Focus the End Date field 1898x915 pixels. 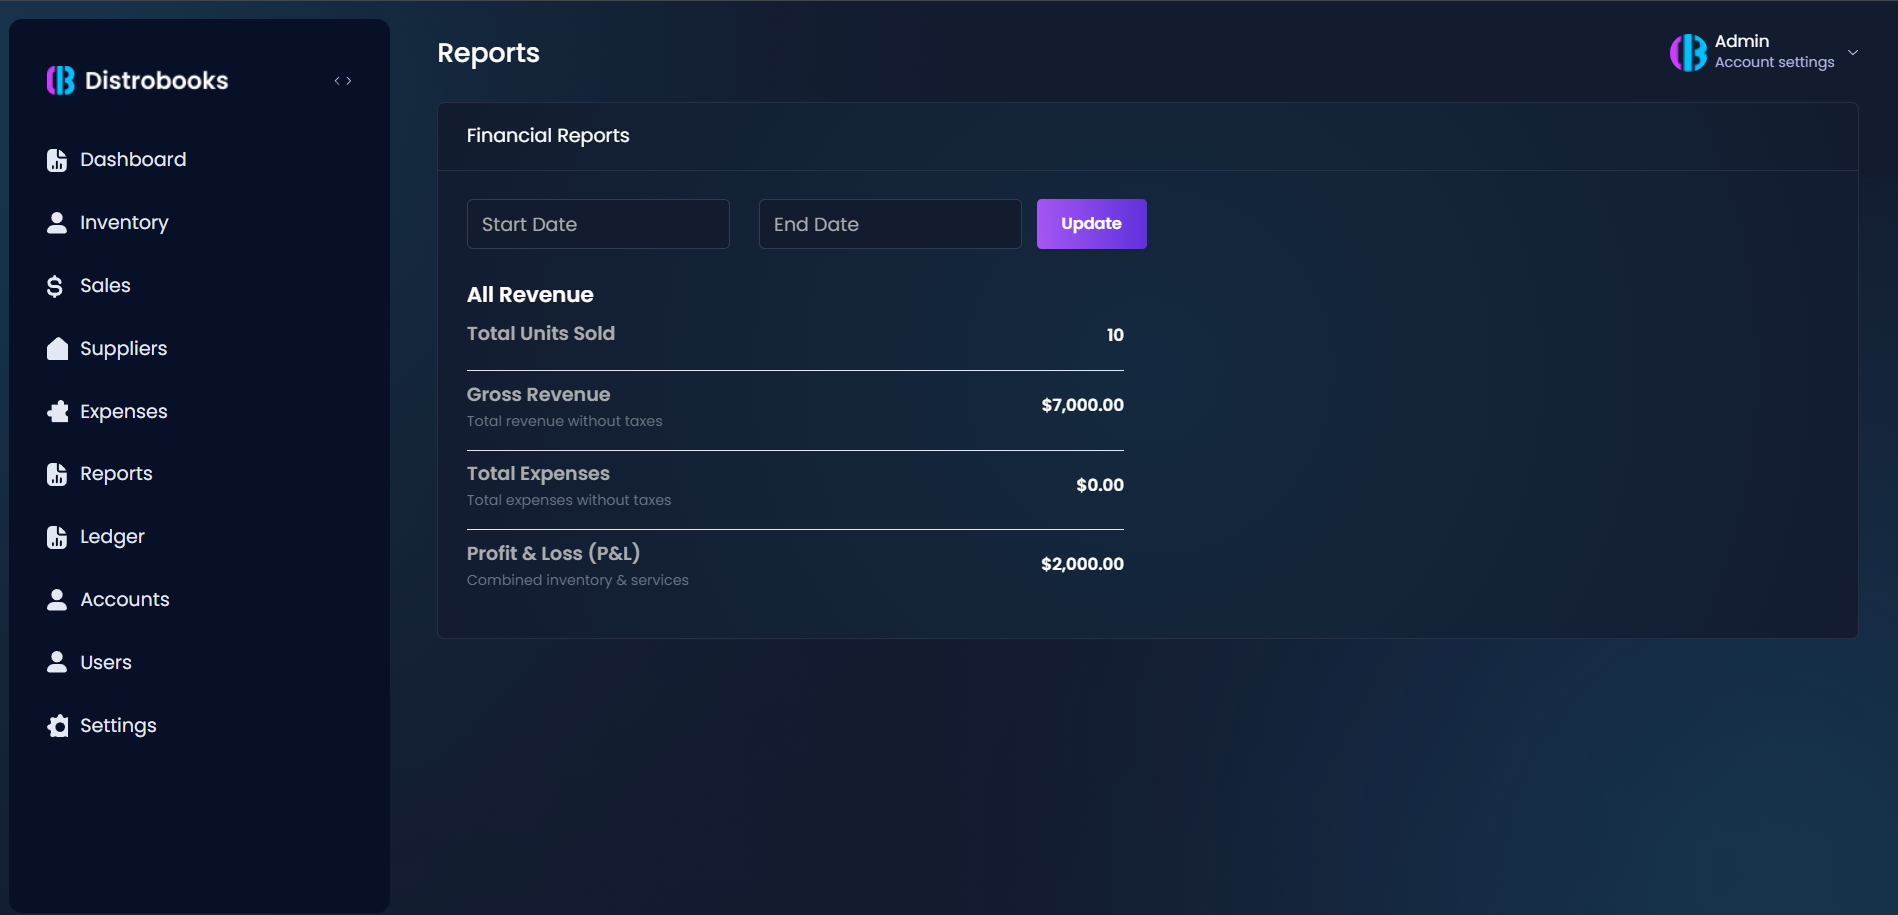coord(890,224)
